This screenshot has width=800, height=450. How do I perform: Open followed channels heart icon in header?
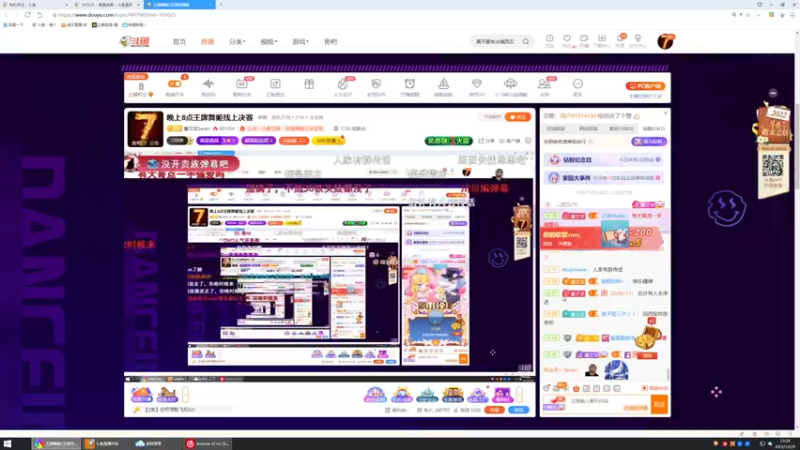coord(567,39)
